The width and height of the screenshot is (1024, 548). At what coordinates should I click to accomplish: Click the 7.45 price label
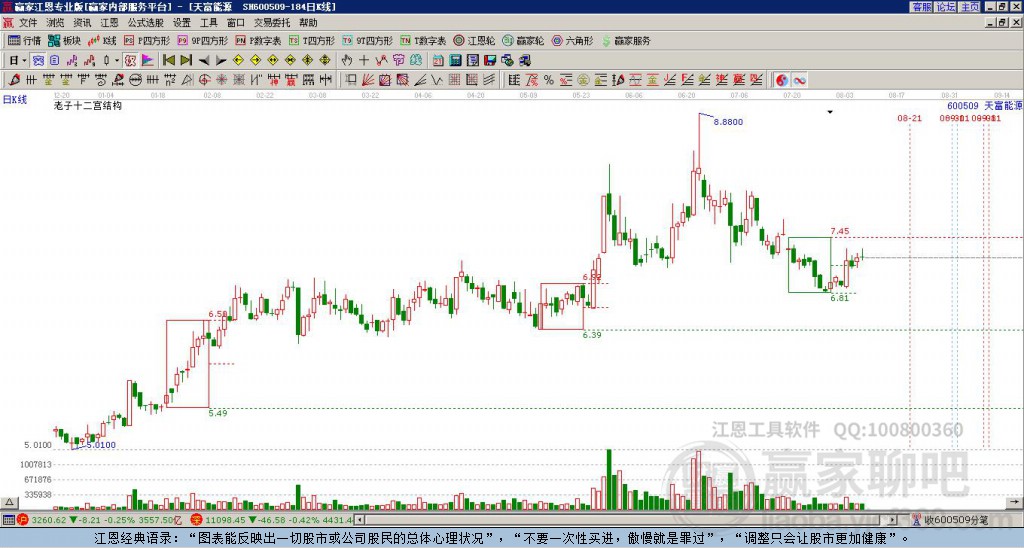pos(840,231)
